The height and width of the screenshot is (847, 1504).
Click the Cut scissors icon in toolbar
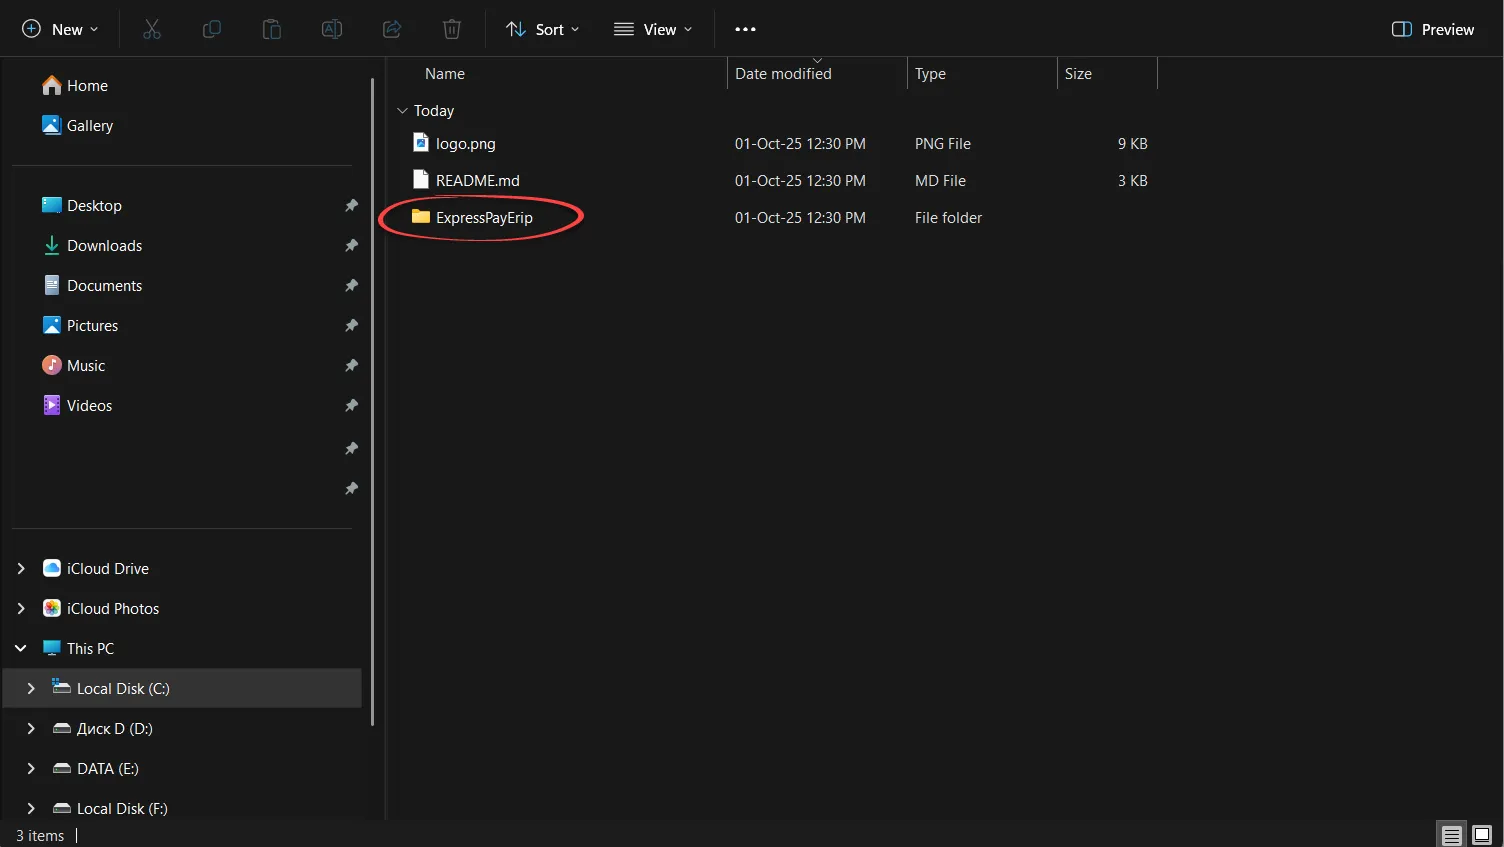tap(152, 29)
